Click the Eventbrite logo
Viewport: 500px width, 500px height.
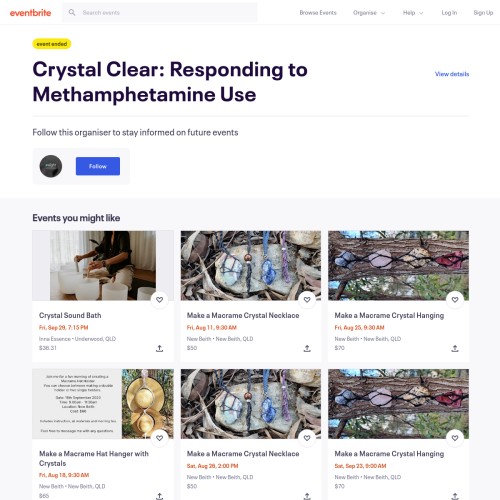[30, 13]
